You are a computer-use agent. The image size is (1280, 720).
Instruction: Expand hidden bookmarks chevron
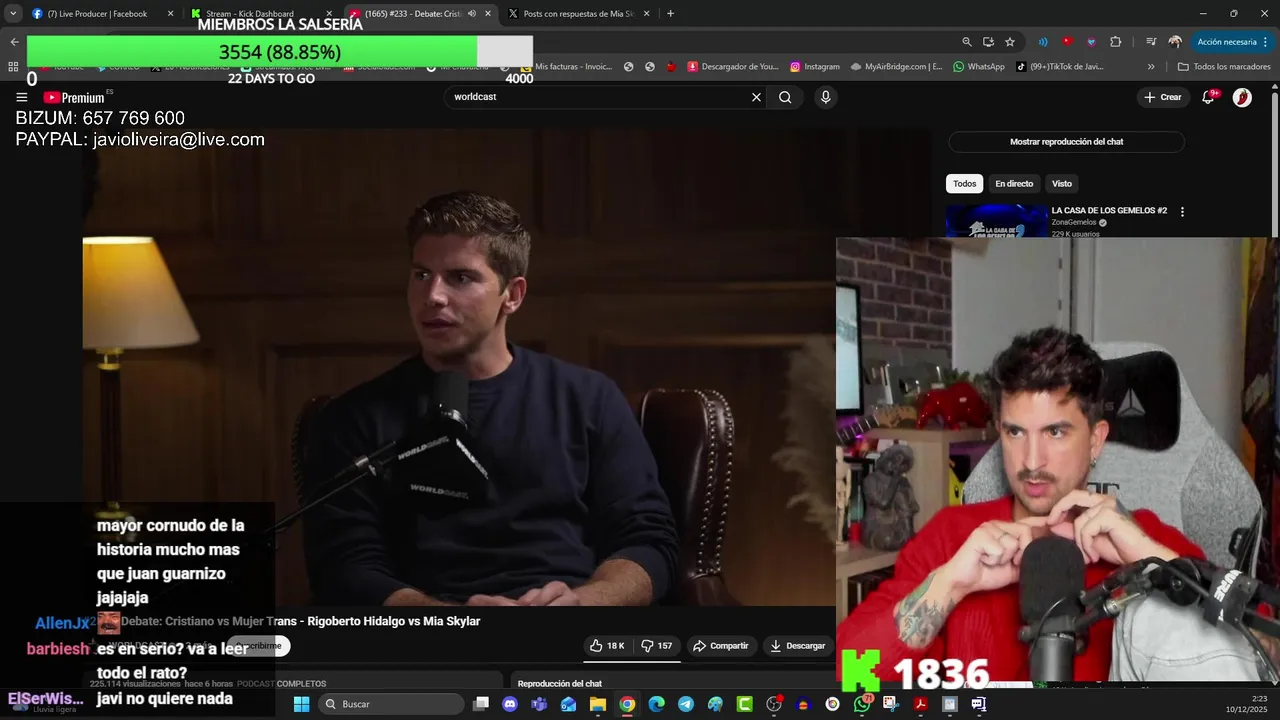point(1151,67)
